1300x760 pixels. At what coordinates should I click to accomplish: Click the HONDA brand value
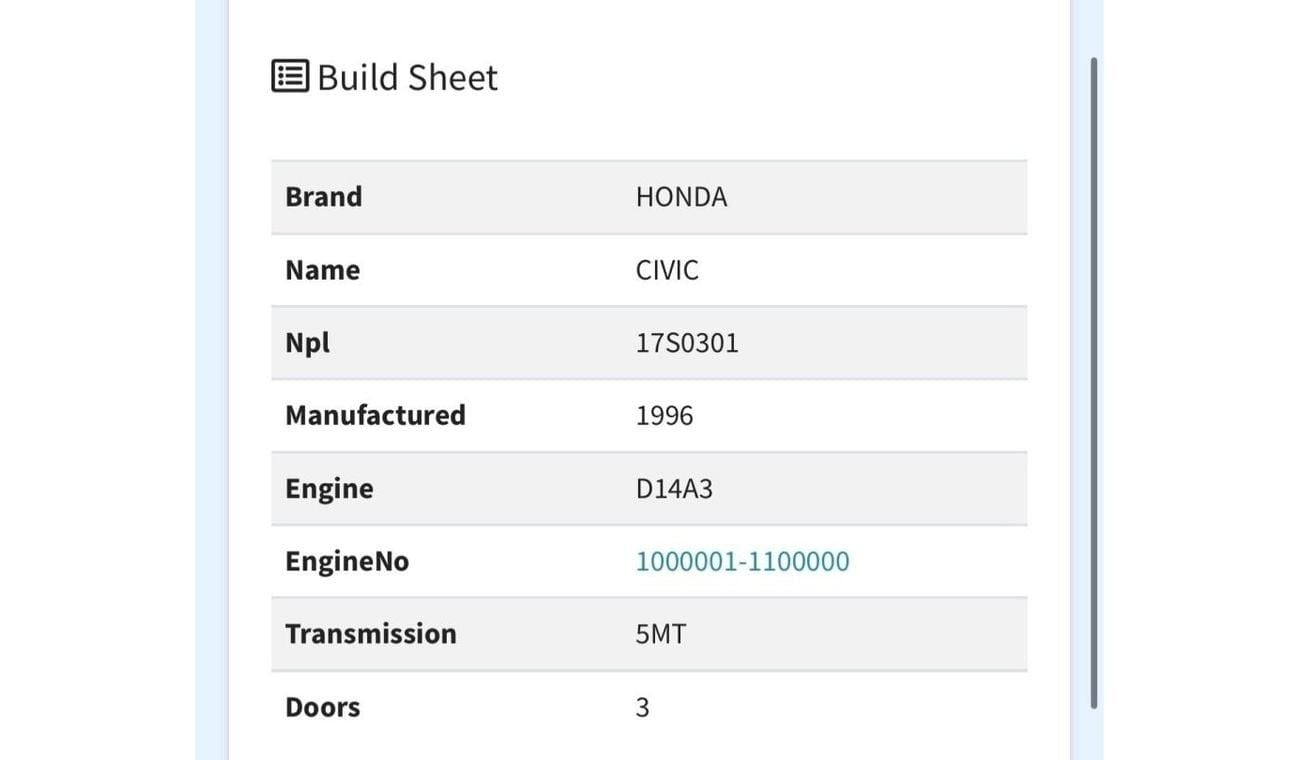(x=681, y=197)
